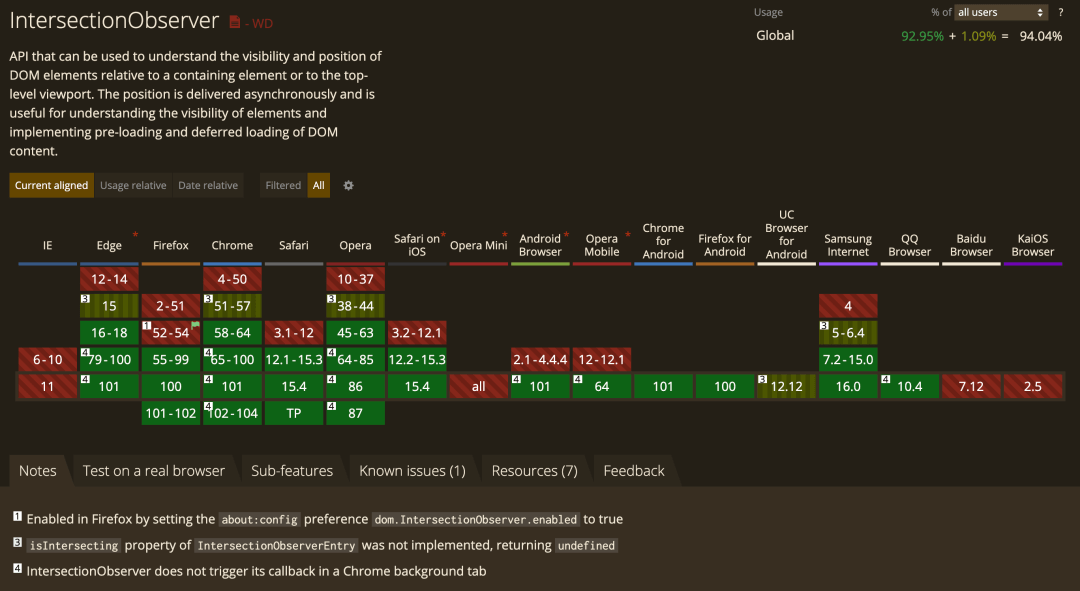The height and width of the screenshot is (591, 1080).
Task: Open the WD spec document icon
Action: (235, 23)
